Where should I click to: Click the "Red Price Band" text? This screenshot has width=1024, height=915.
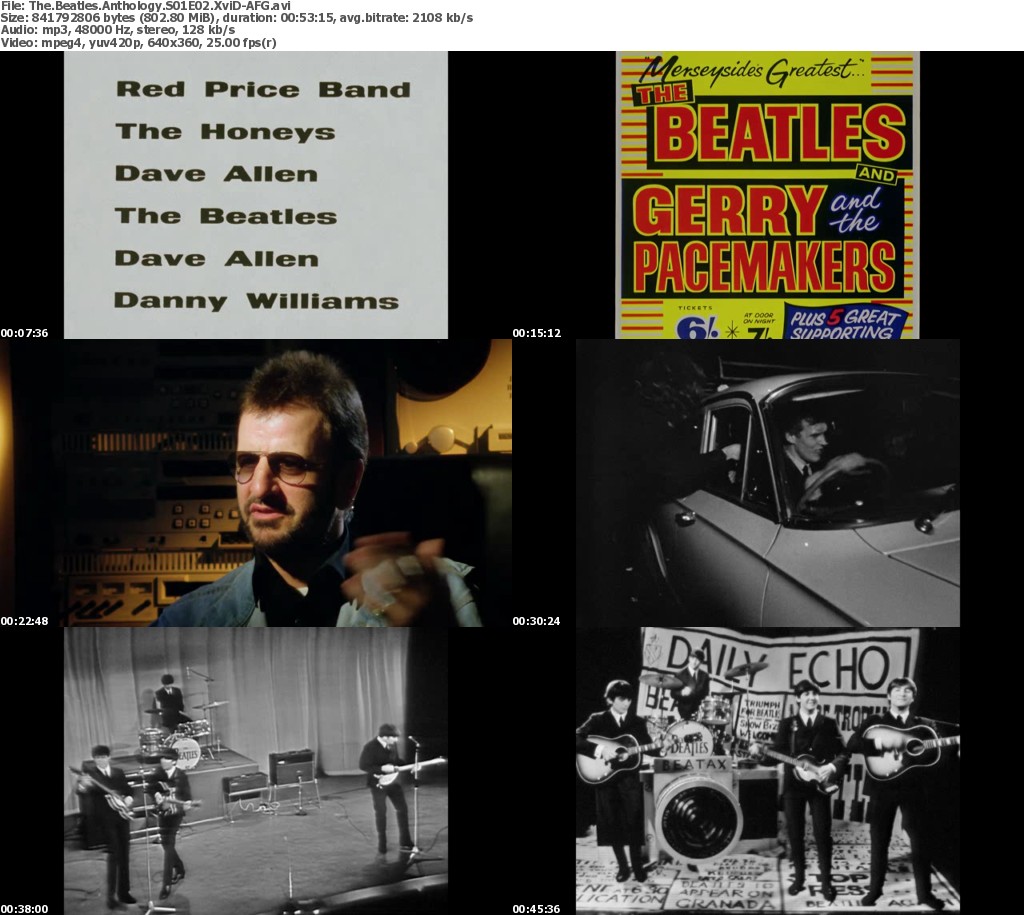[262, 89]
